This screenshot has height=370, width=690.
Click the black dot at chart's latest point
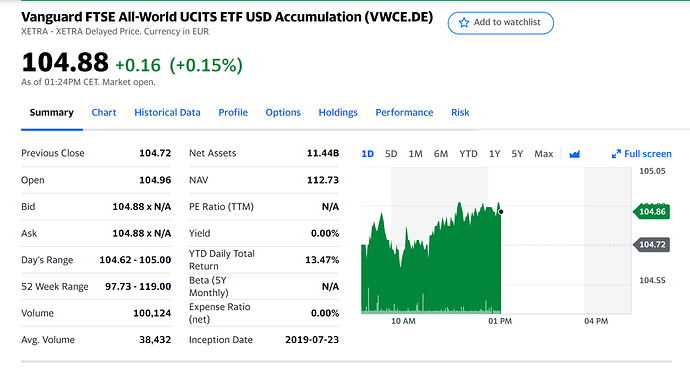(501, 212)
